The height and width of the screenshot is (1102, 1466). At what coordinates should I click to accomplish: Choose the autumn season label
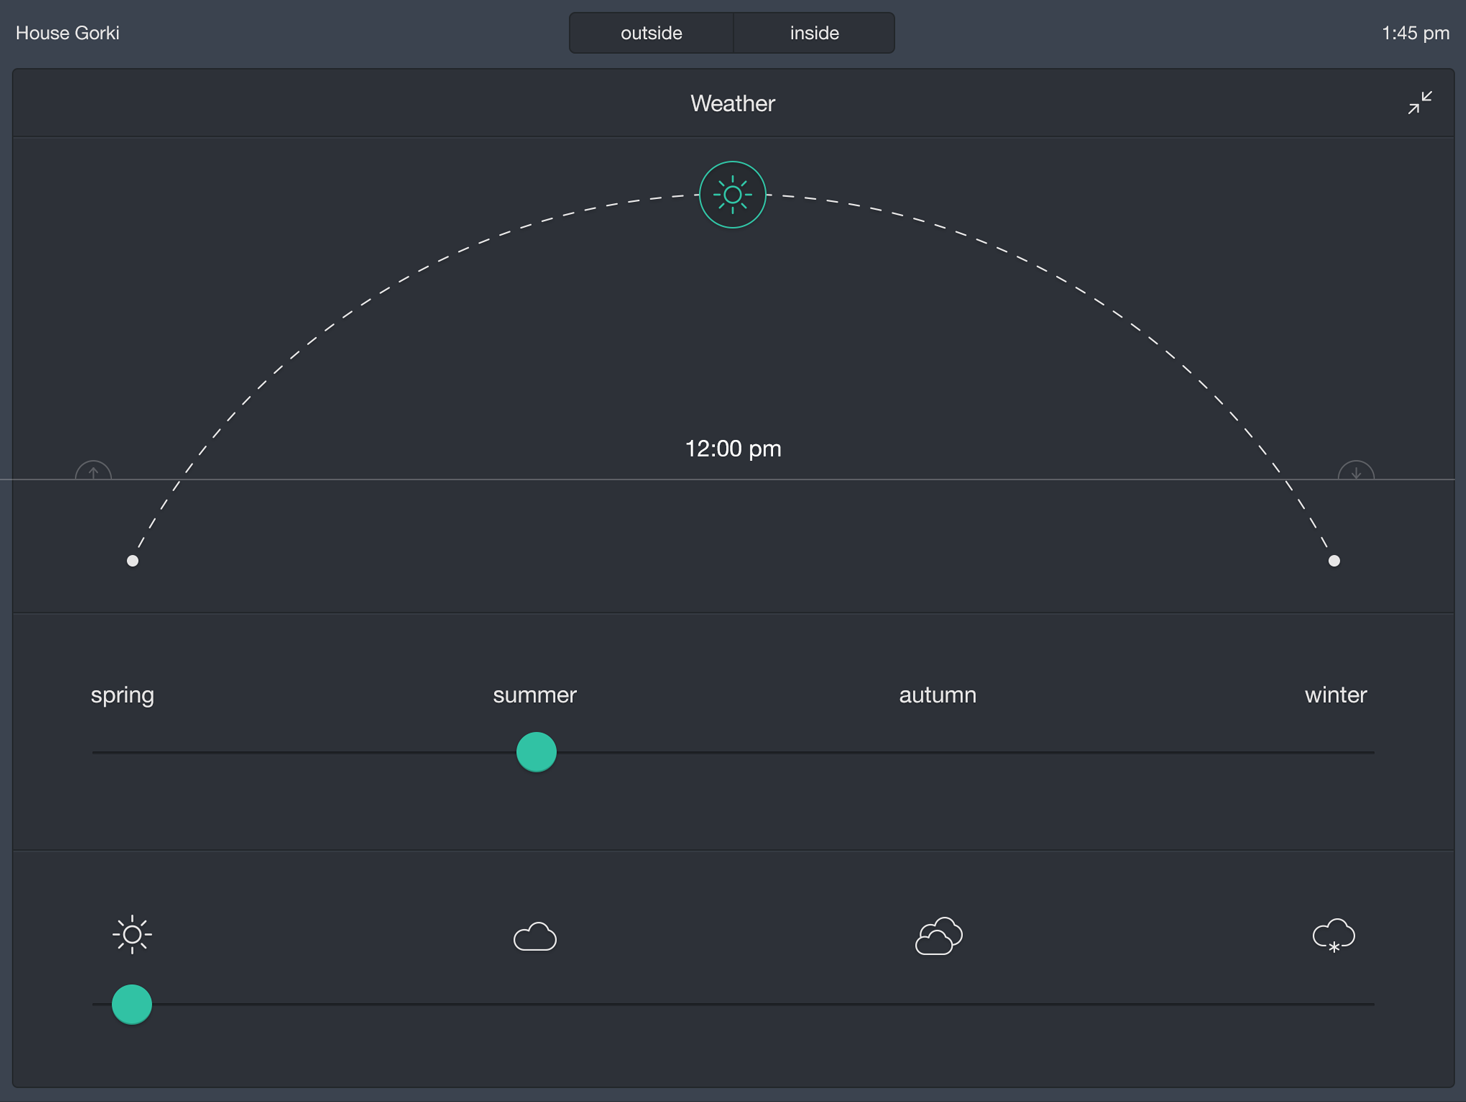pos(937,695)
